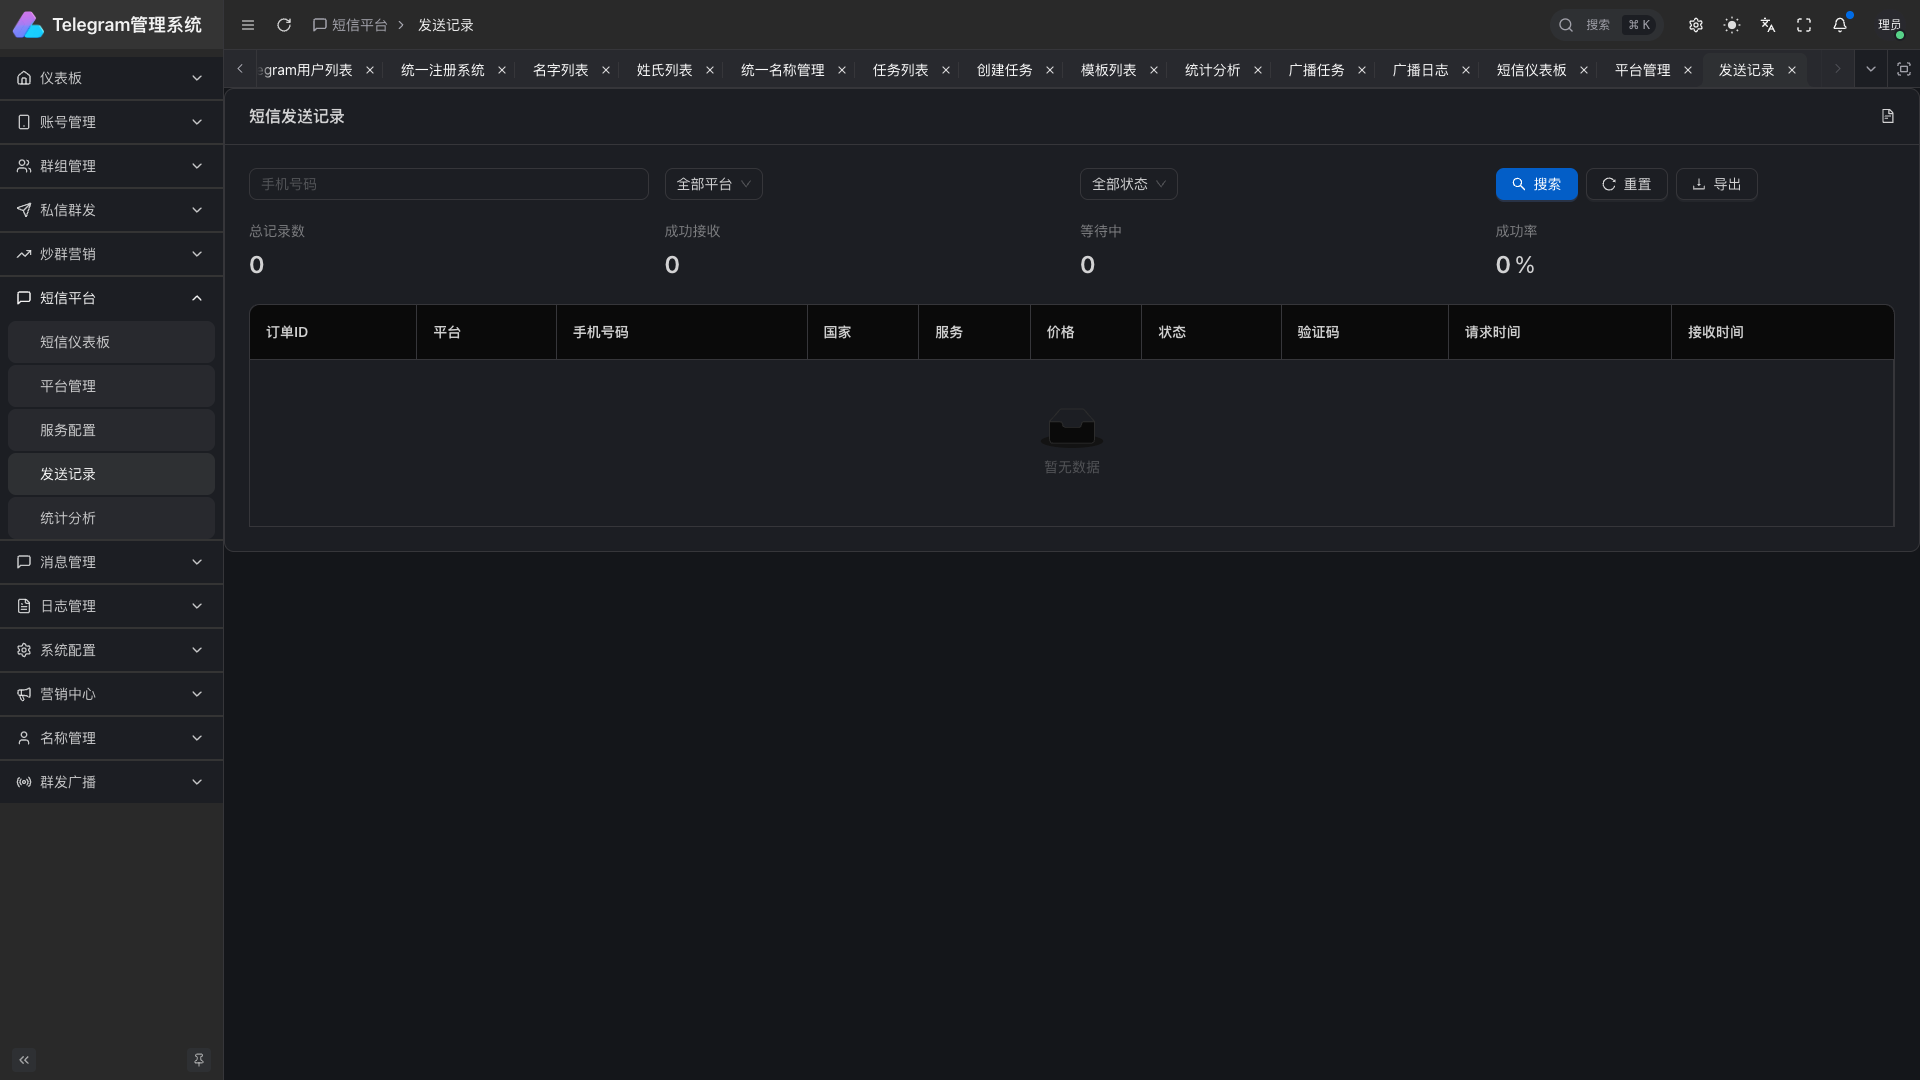Click the 手机号码 input field
Viewport: 1920px width, 1080px height.
tap(448, 184)
